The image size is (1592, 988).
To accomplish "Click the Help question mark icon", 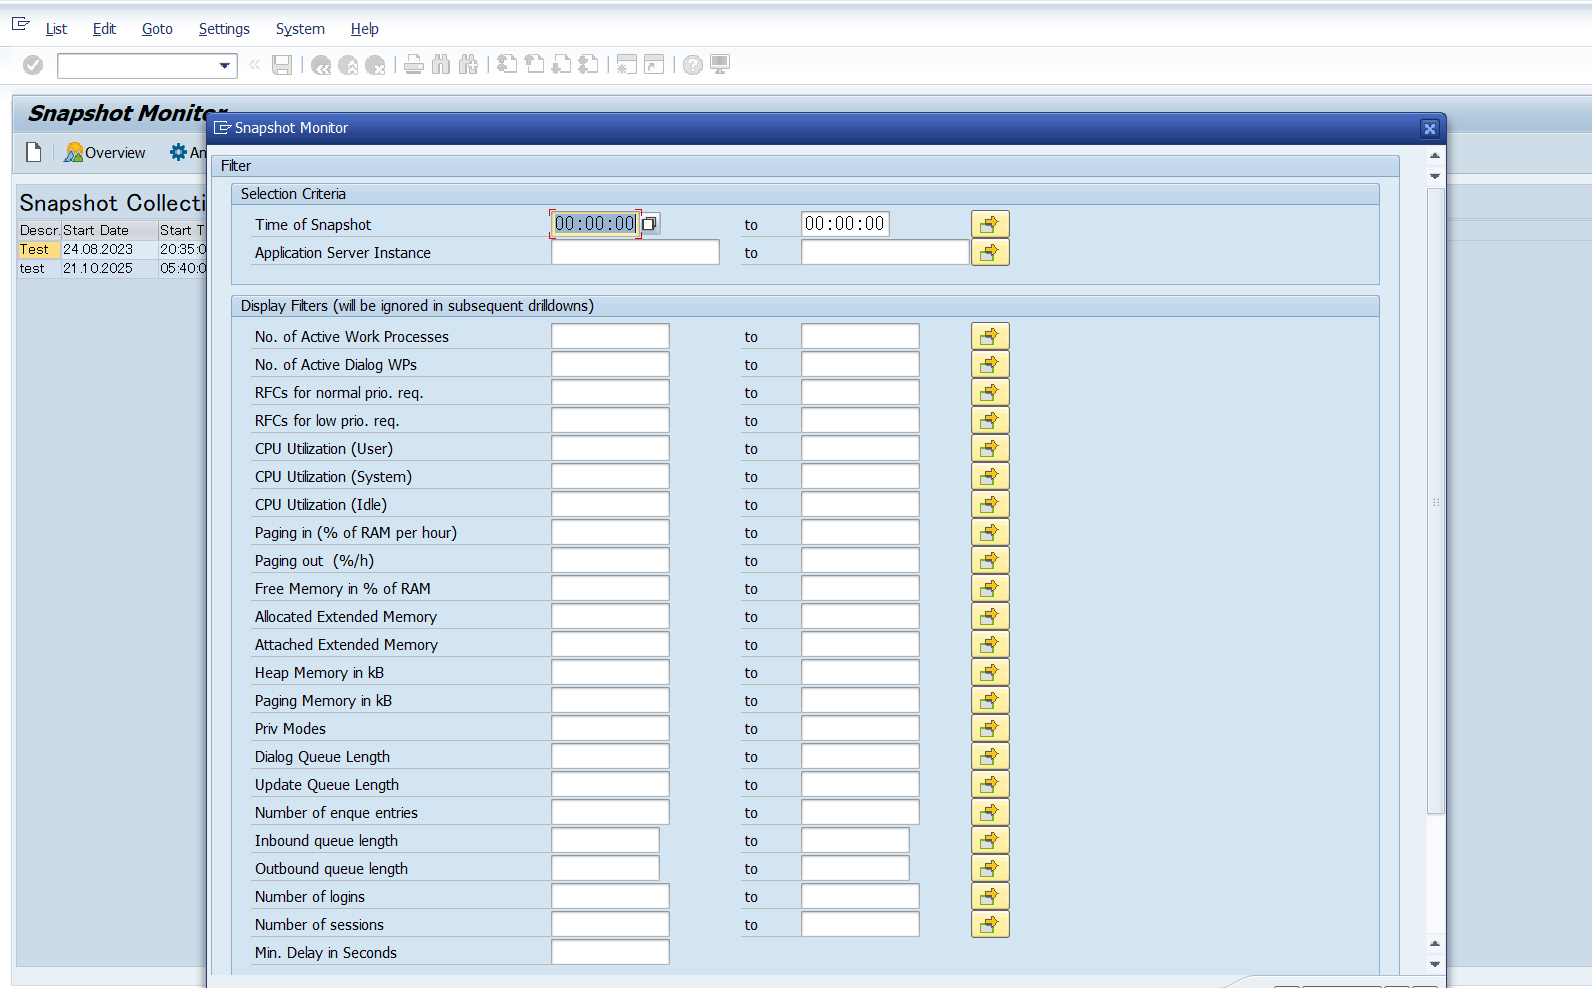I will click(x=692, y=65).
